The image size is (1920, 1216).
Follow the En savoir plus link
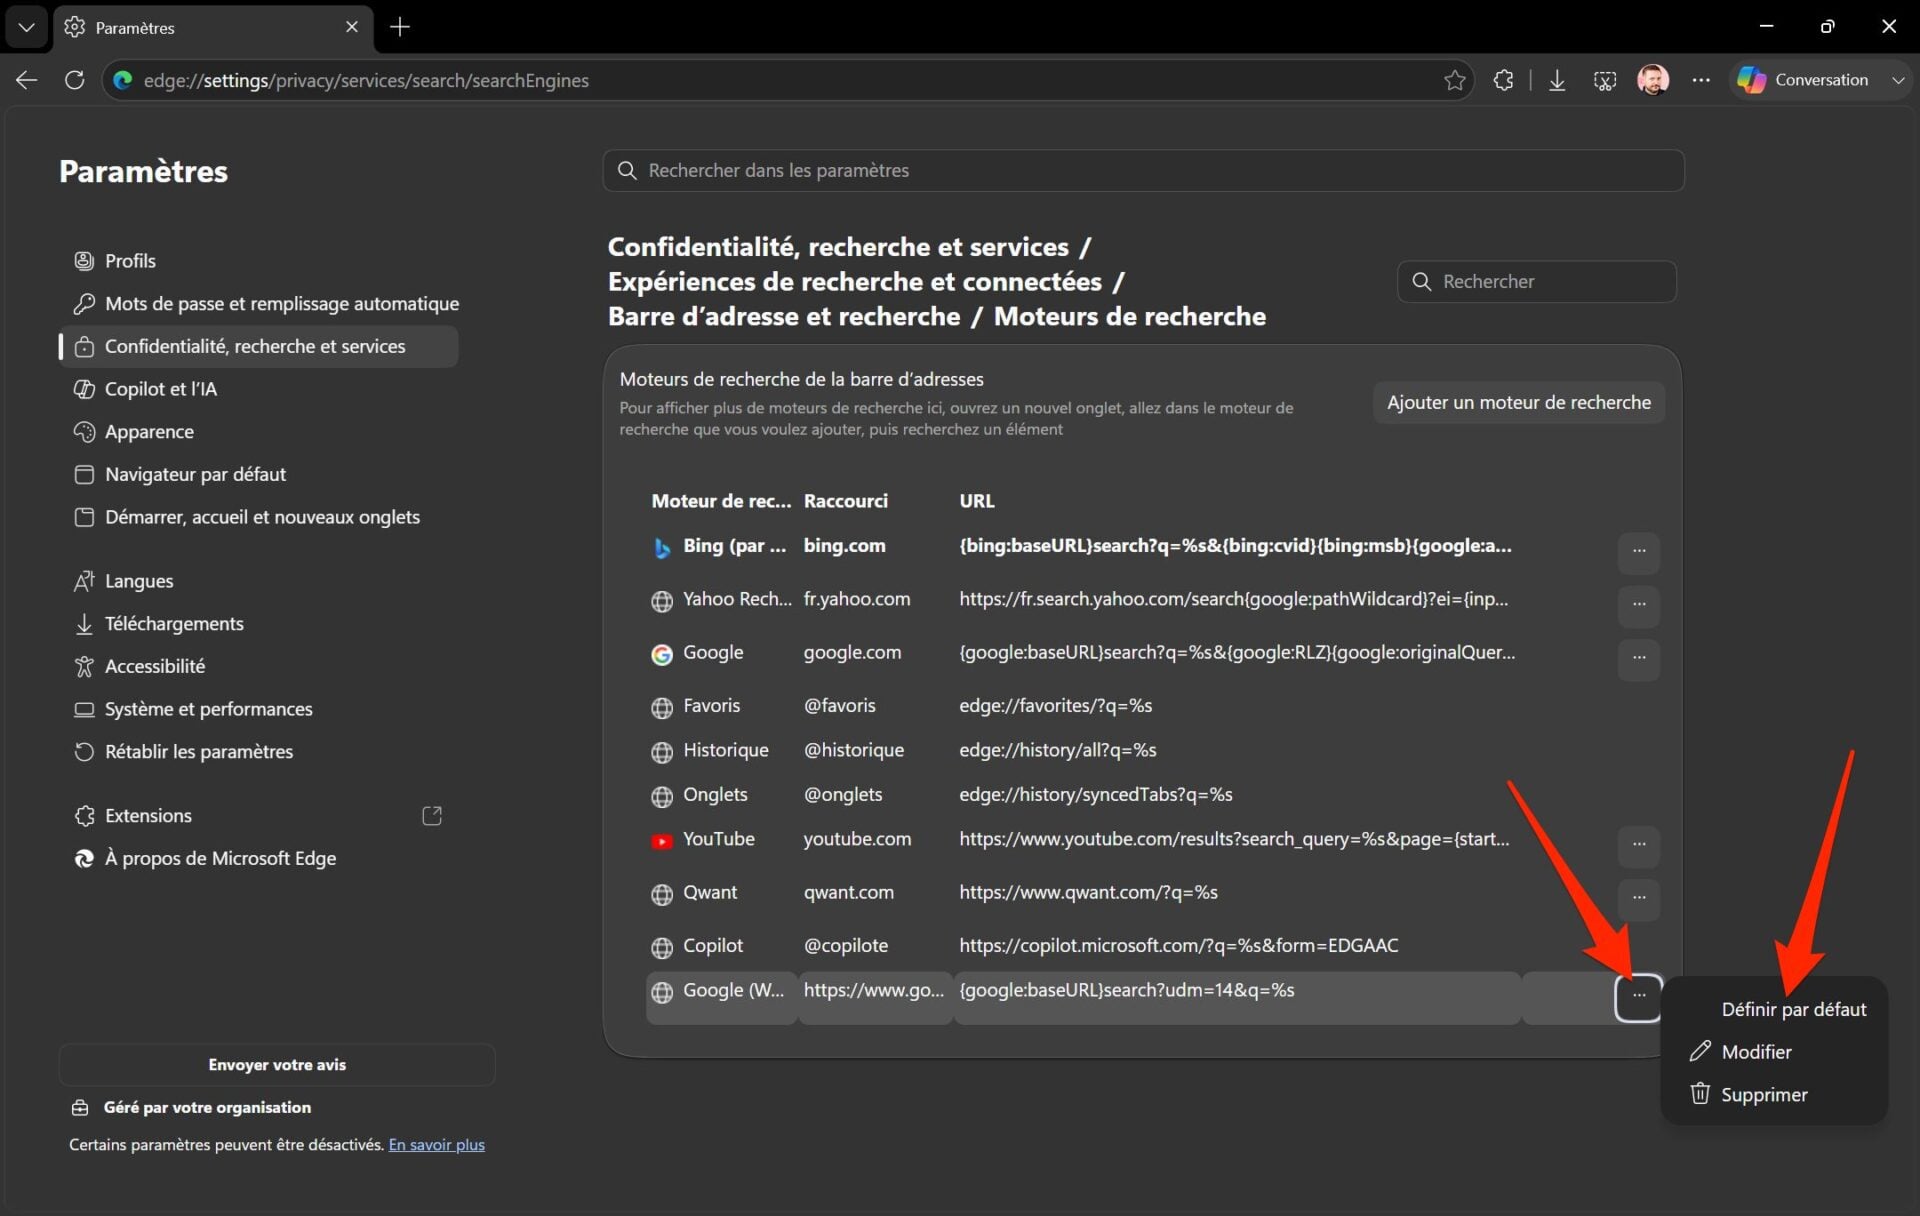click(x=436, y=1144)
